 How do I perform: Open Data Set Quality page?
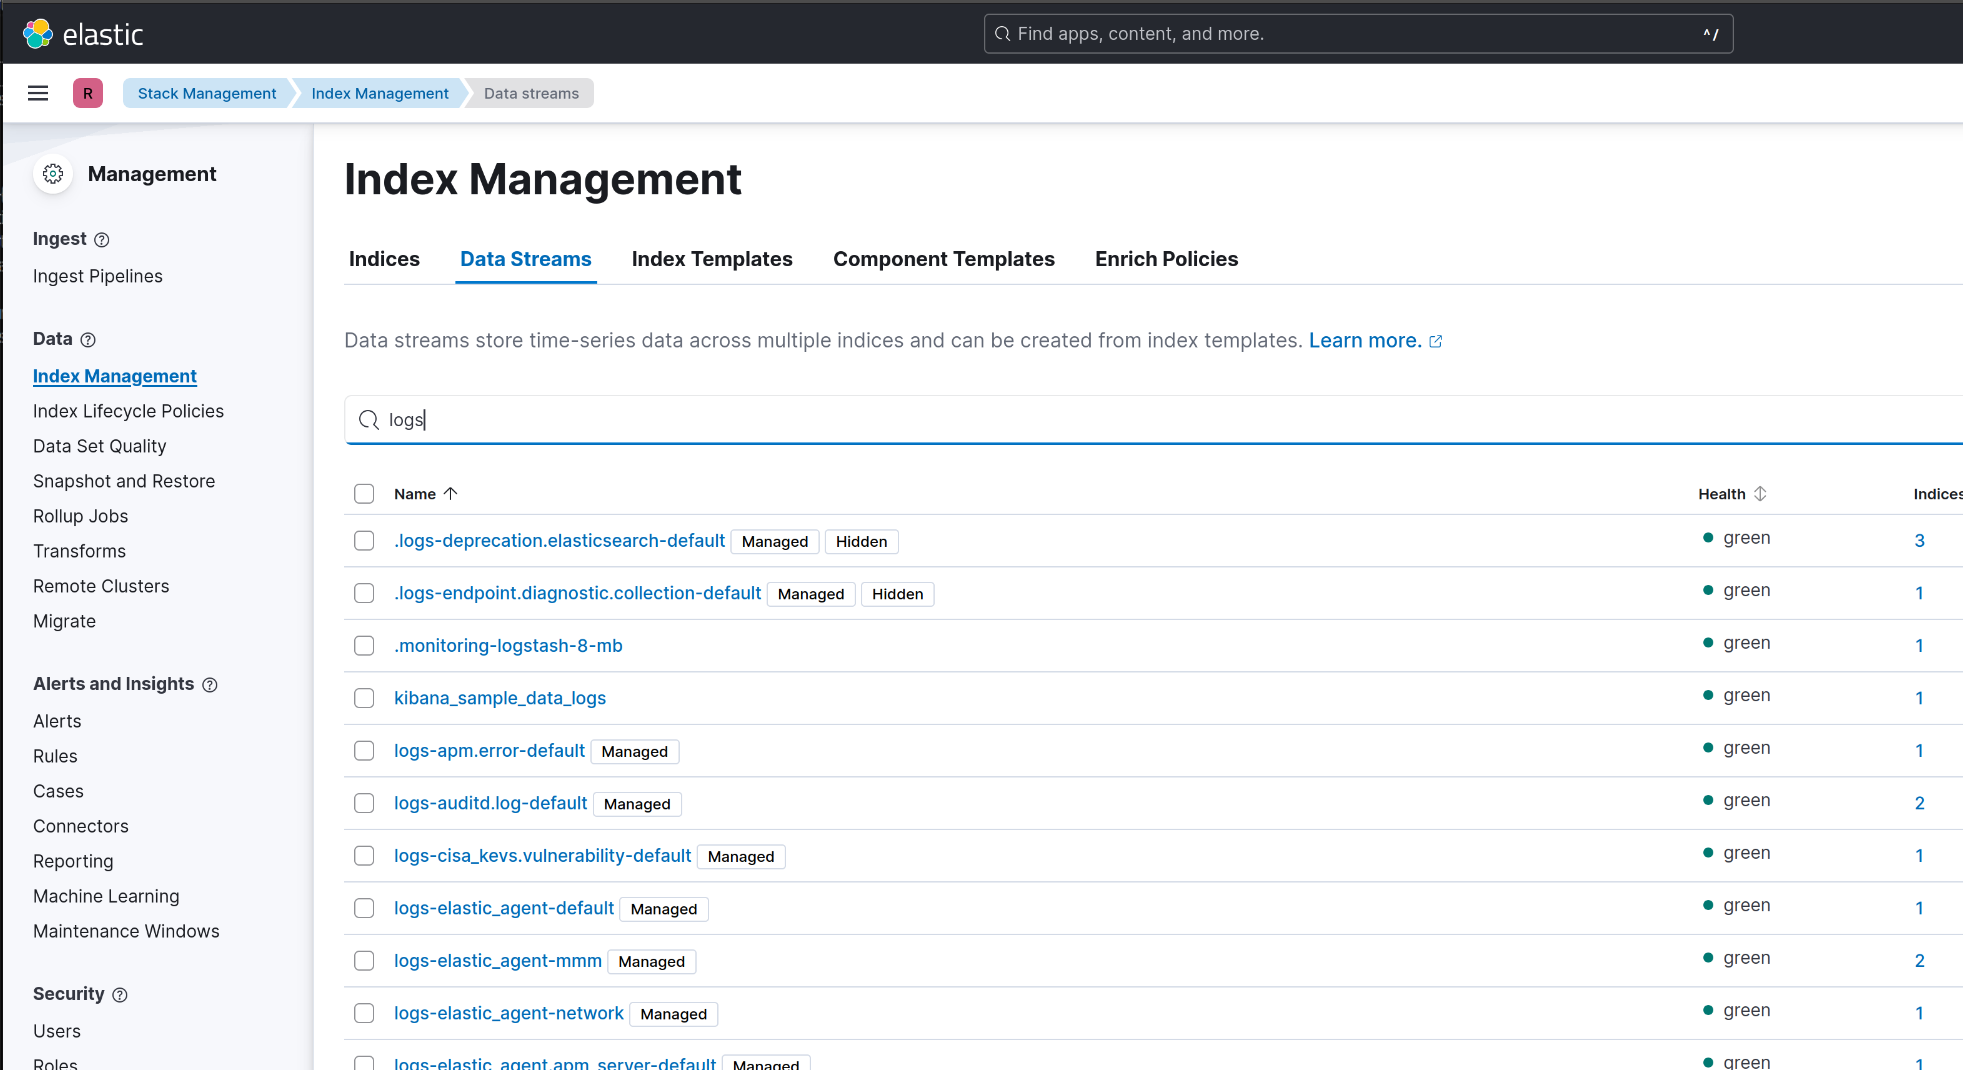click(x=99, y=446)
